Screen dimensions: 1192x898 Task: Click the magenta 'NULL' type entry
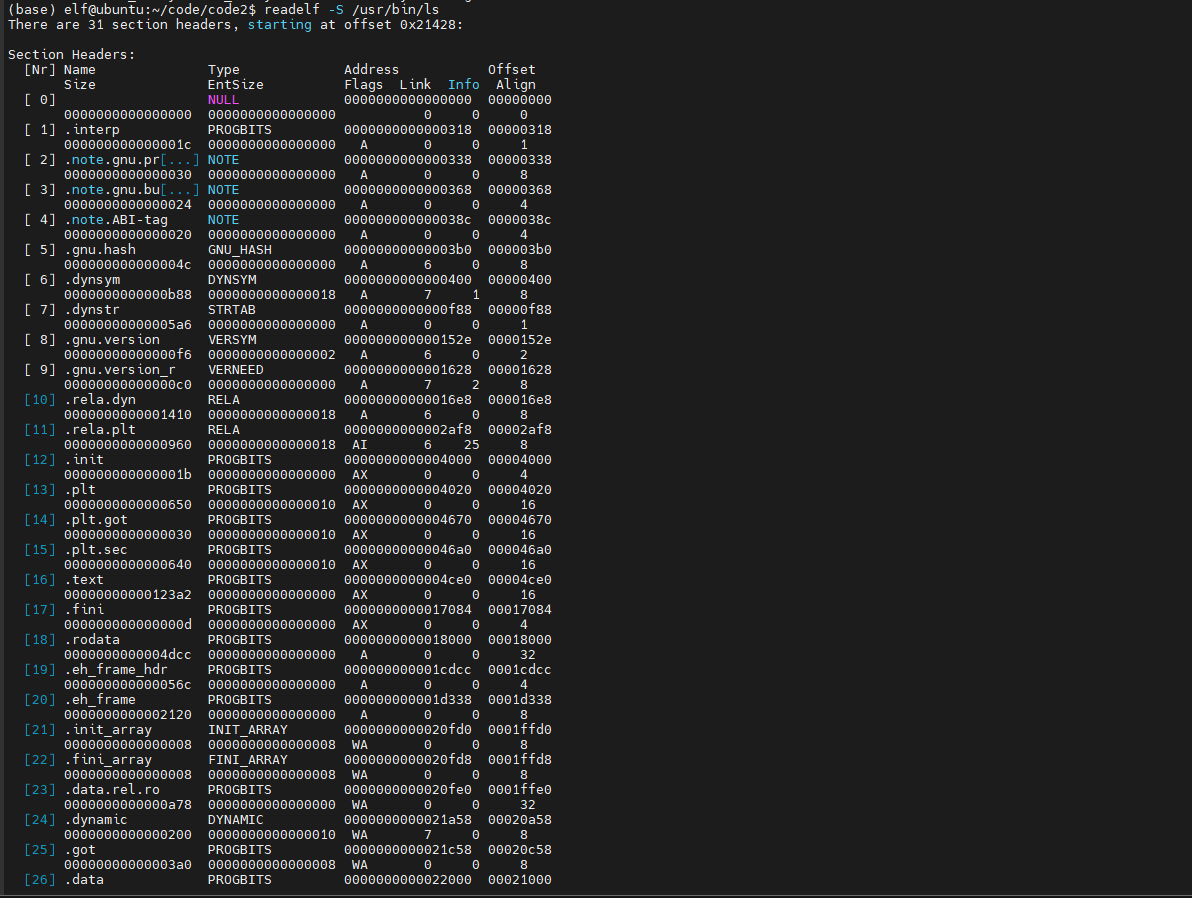(x=224, y=100)
